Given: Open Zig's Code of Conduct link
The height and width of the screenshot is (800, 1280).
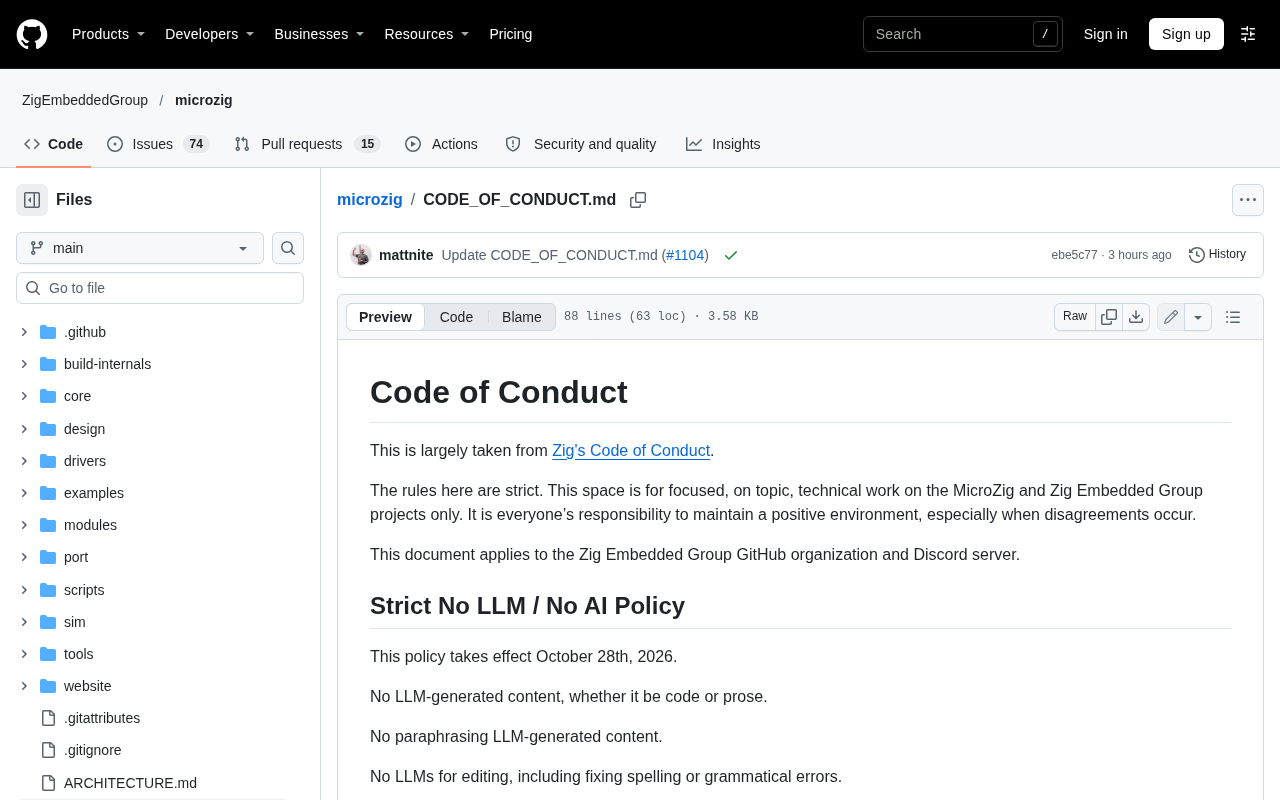Looking at the screenshot, I should 631,450.
